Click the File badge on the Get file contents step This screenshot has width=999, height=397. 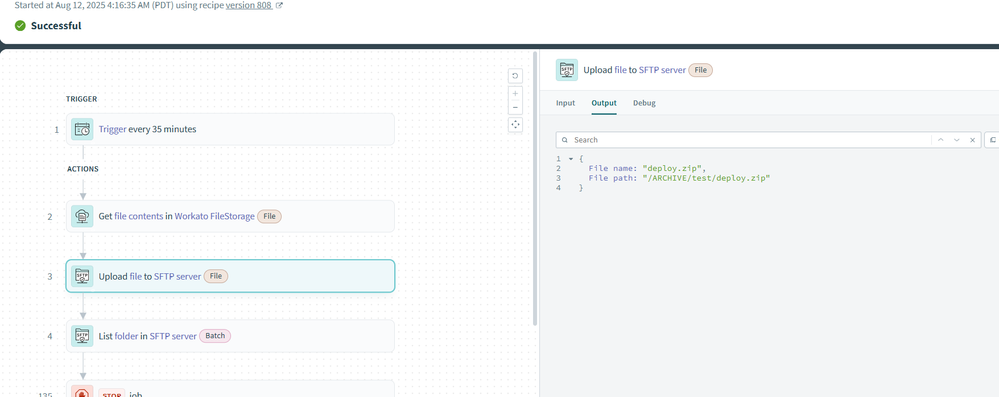click(x=270, y=217)
